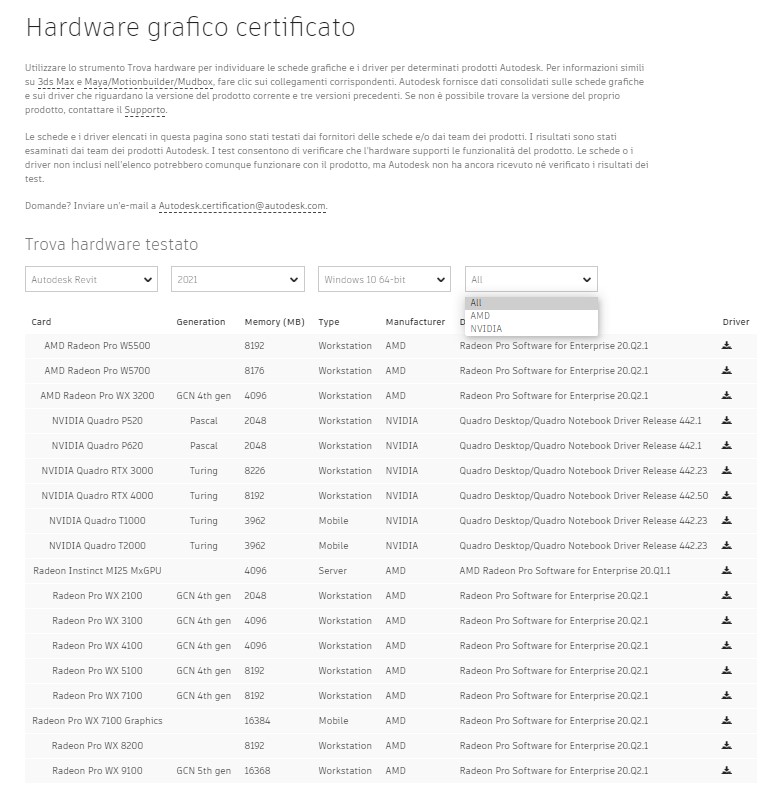
Task: Select All in the manufacturer list
Action: (x=531, y=303)
